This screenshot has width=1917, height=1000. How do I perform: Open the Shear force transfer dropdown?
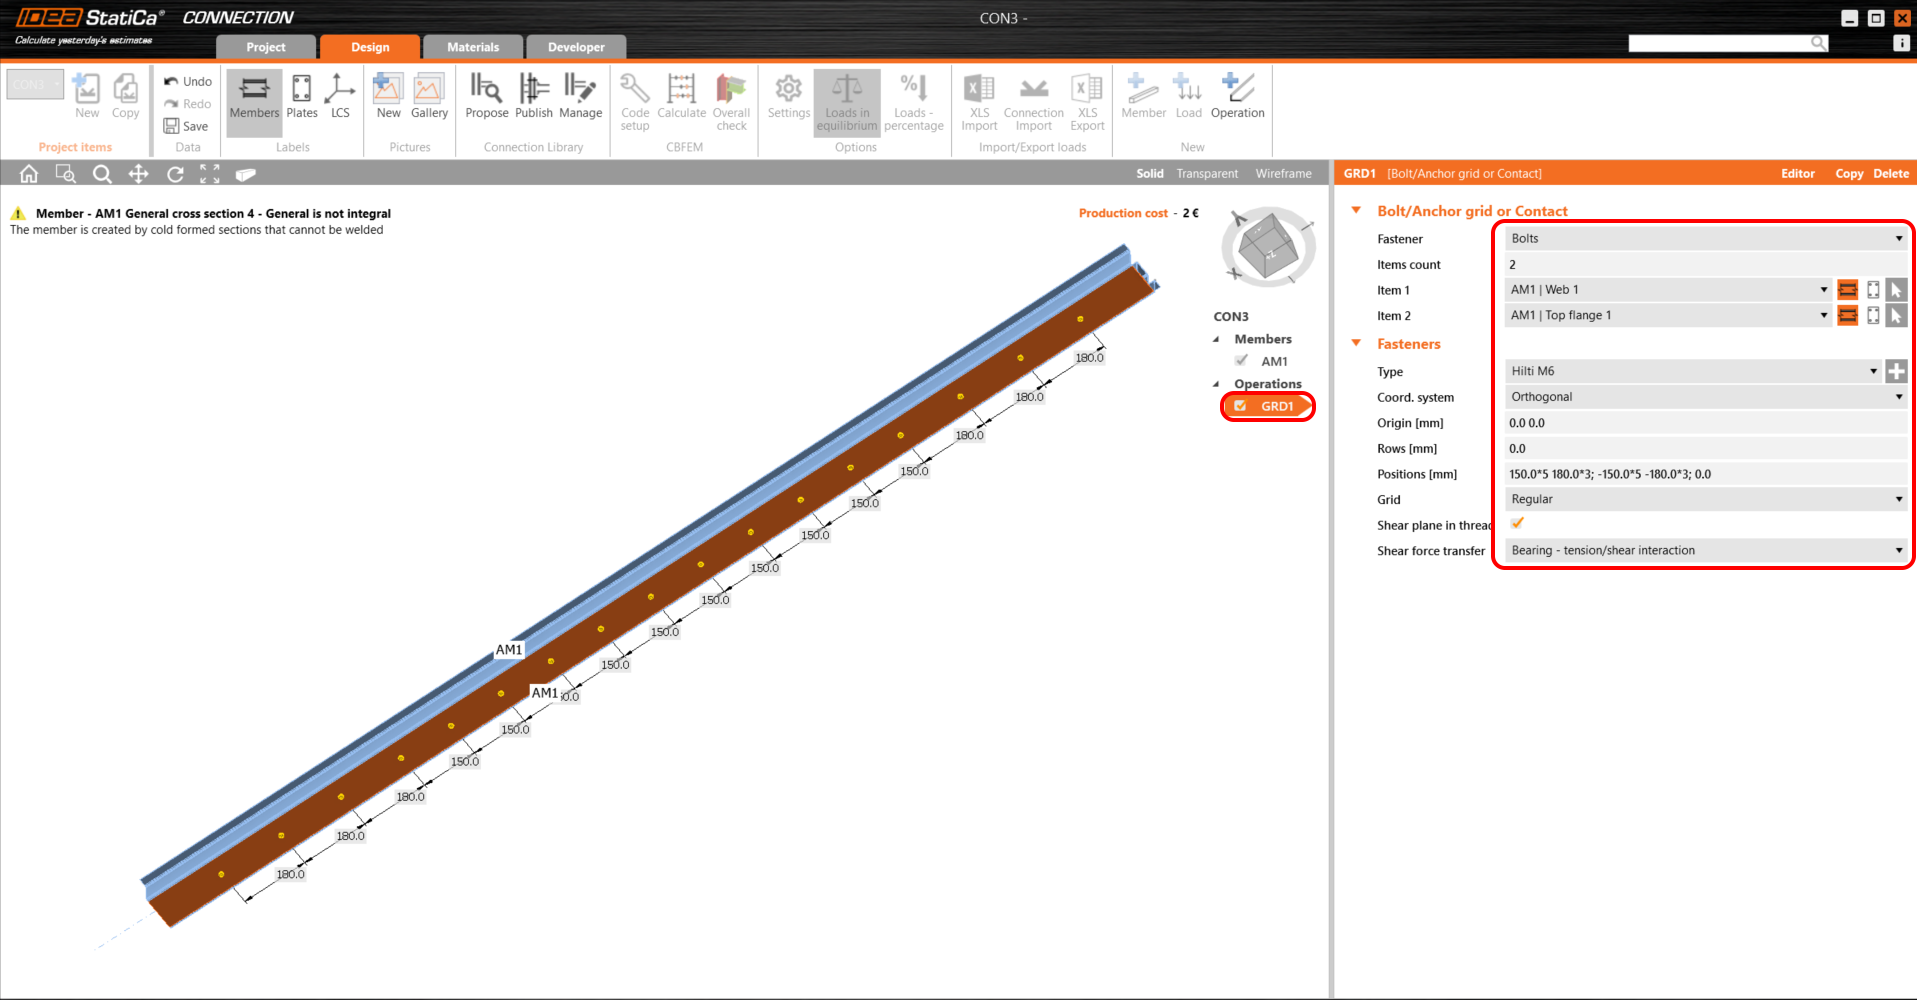[1705, 550]
